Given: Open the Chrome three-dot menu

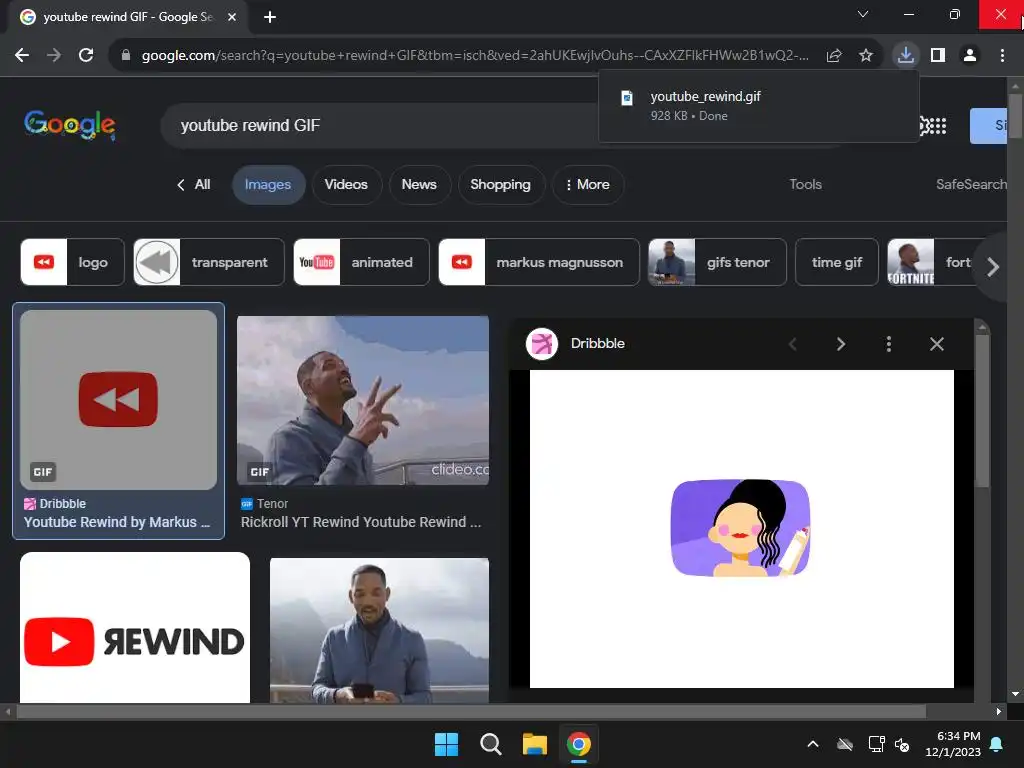Looking at the screenshot, I should pyautogui.click(x=1002, y=56).
